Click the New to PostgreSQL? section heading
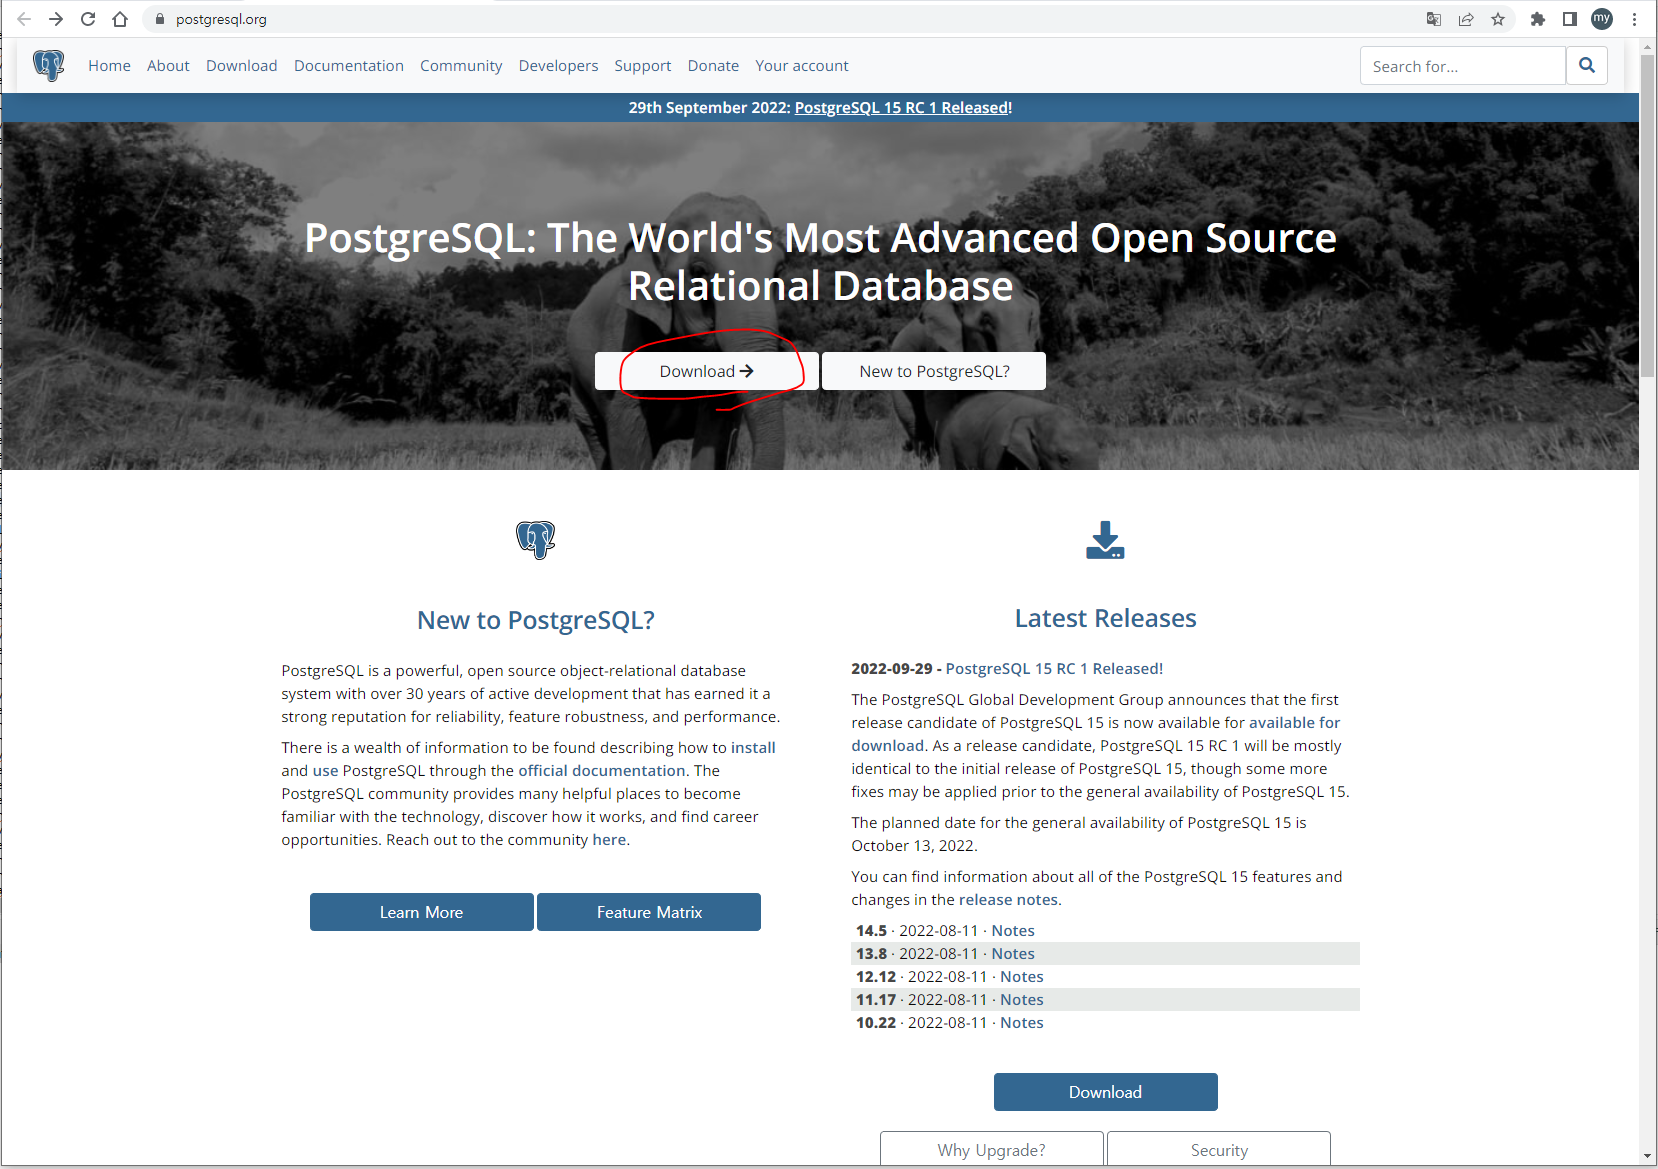The height and width of the screenshot is (1169, 1658). 536,620
